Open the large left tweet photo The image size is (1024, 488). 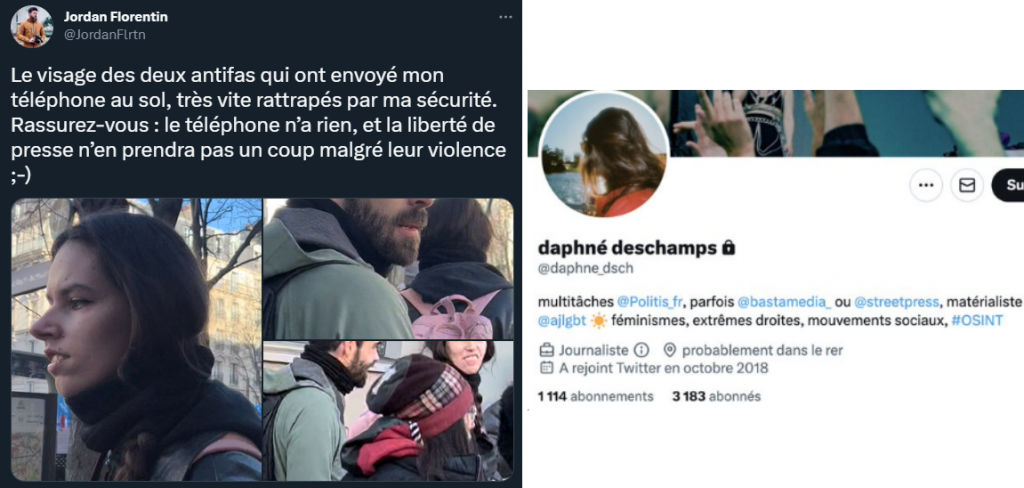136,339
